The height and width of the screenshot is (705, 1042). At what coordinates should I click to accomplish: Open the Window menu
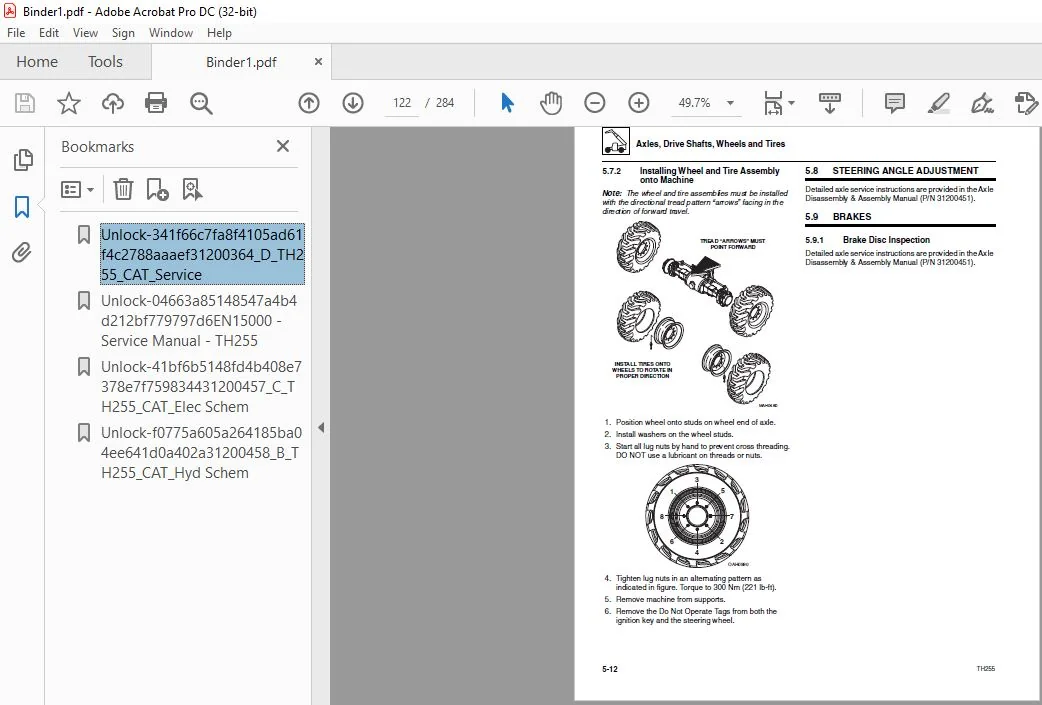point(171,33)
